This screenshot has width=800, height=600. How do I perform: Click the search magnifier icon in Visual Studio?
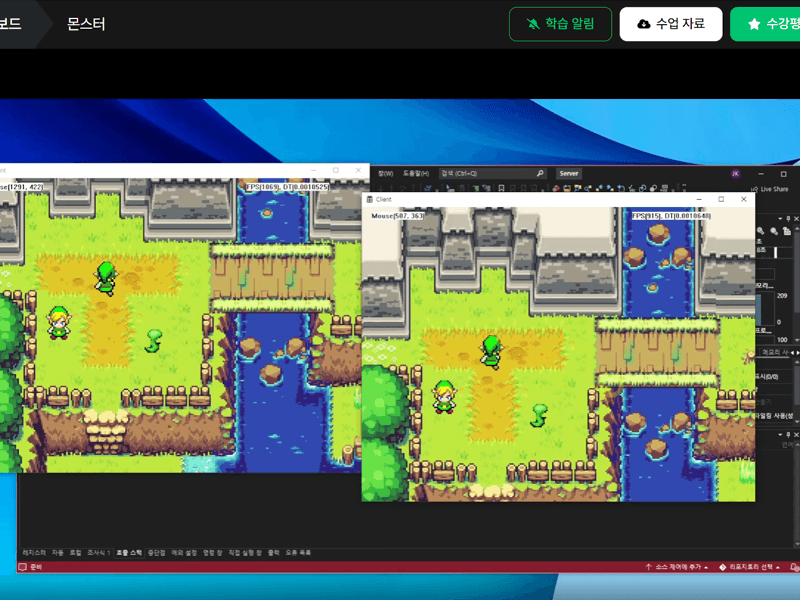coord(540,173)
